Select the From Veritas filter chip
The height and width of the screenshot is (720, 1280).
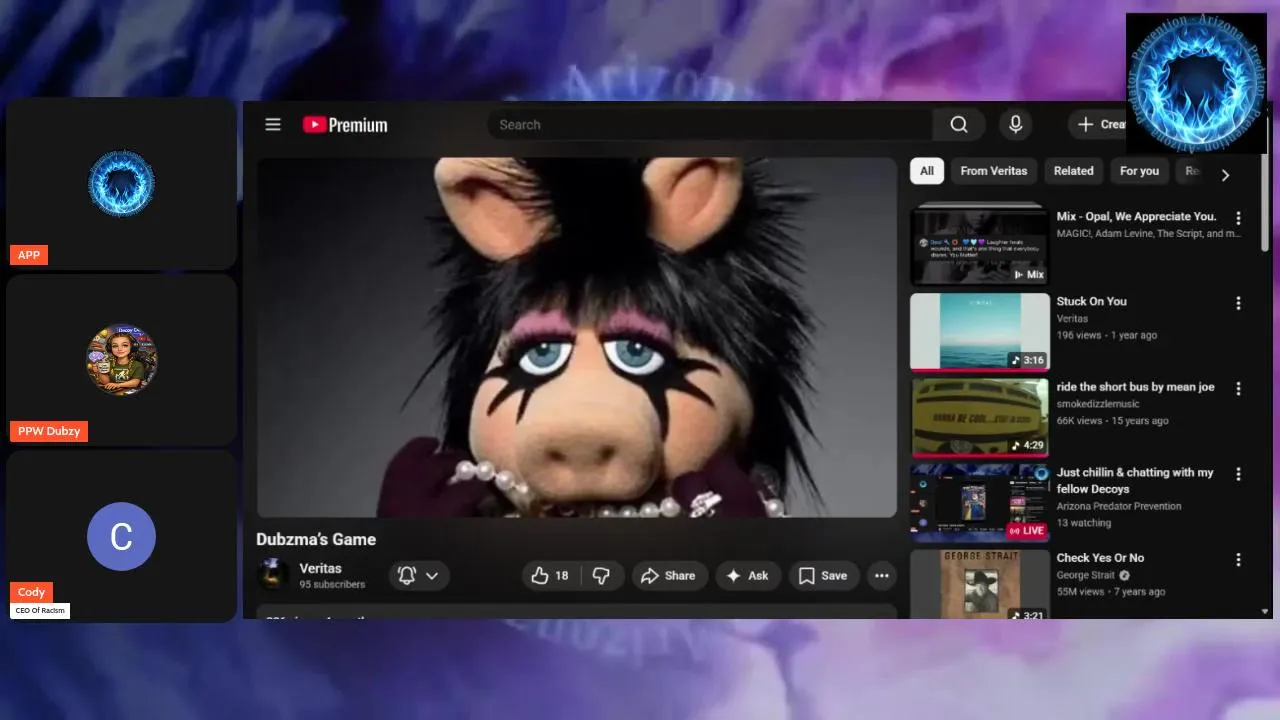994,171
